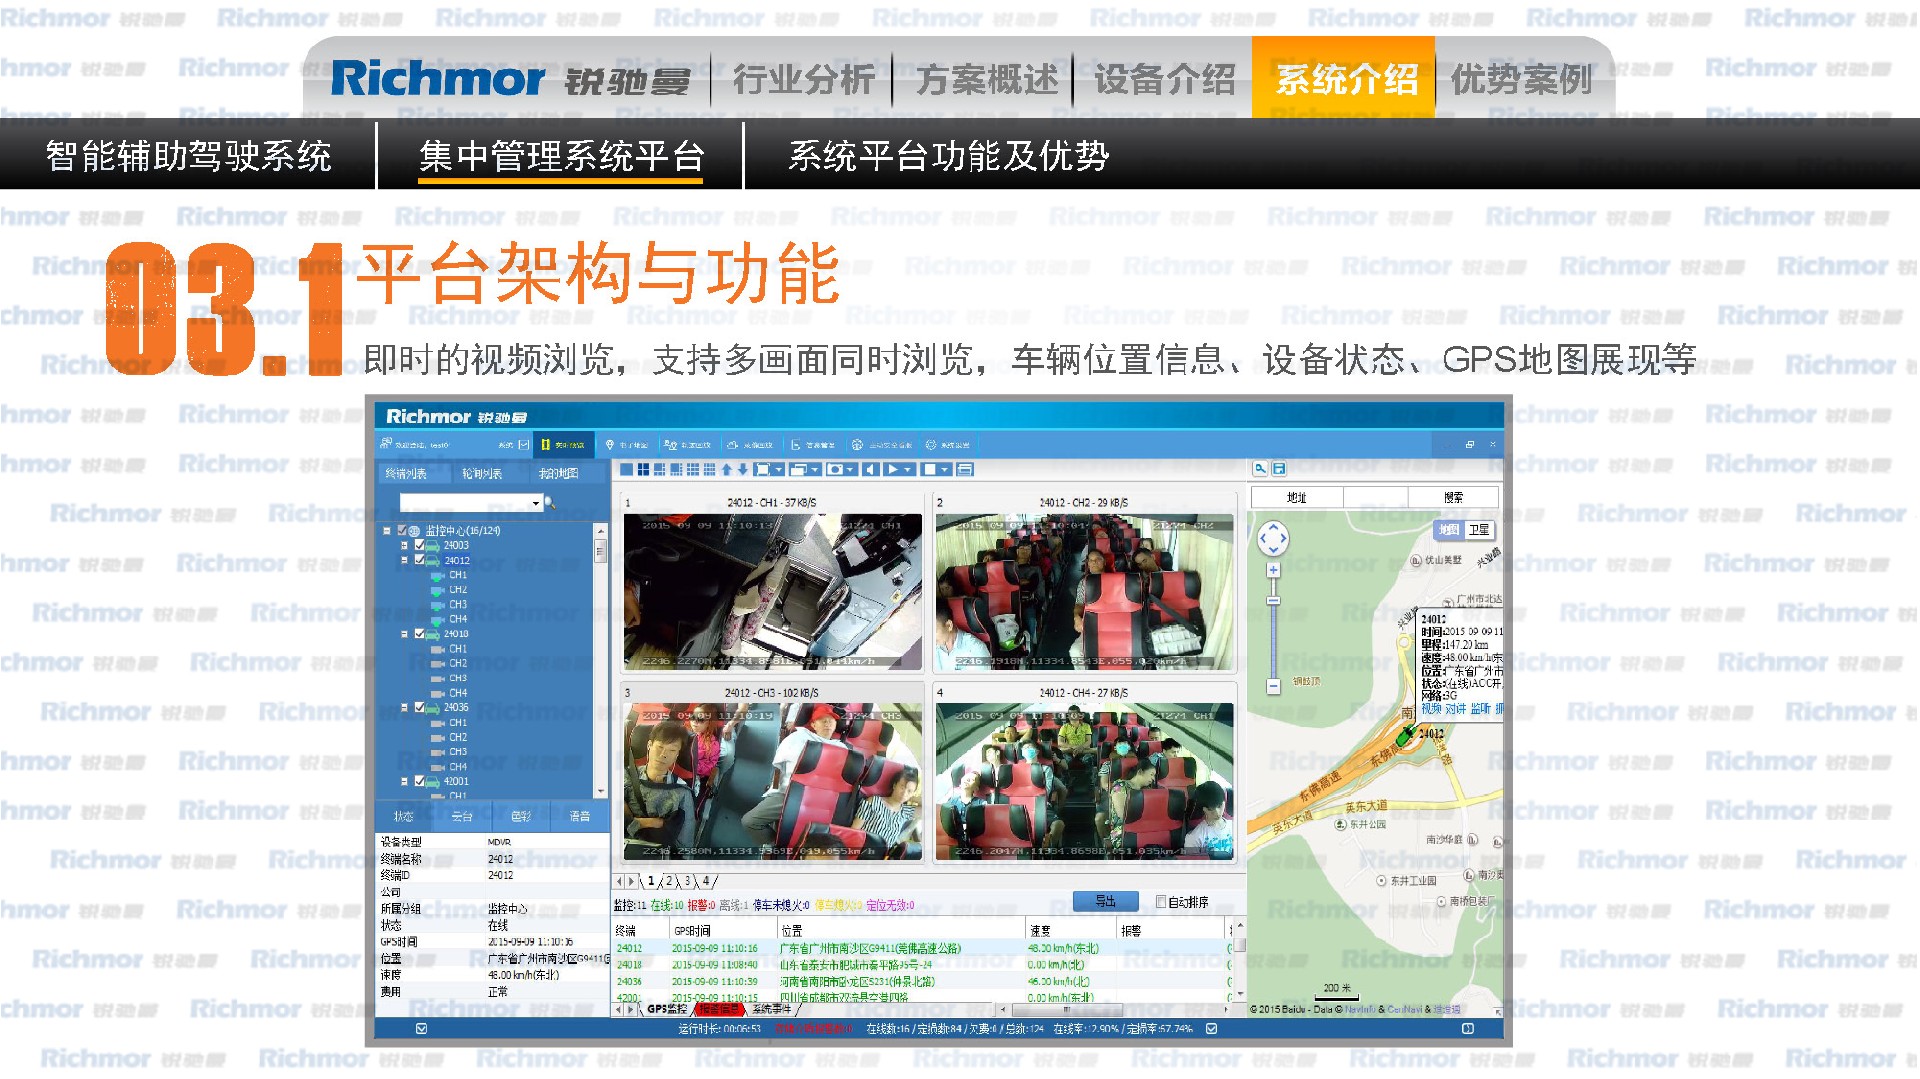
Task: Click the down arrow toolbar icon
Action: 743,469
